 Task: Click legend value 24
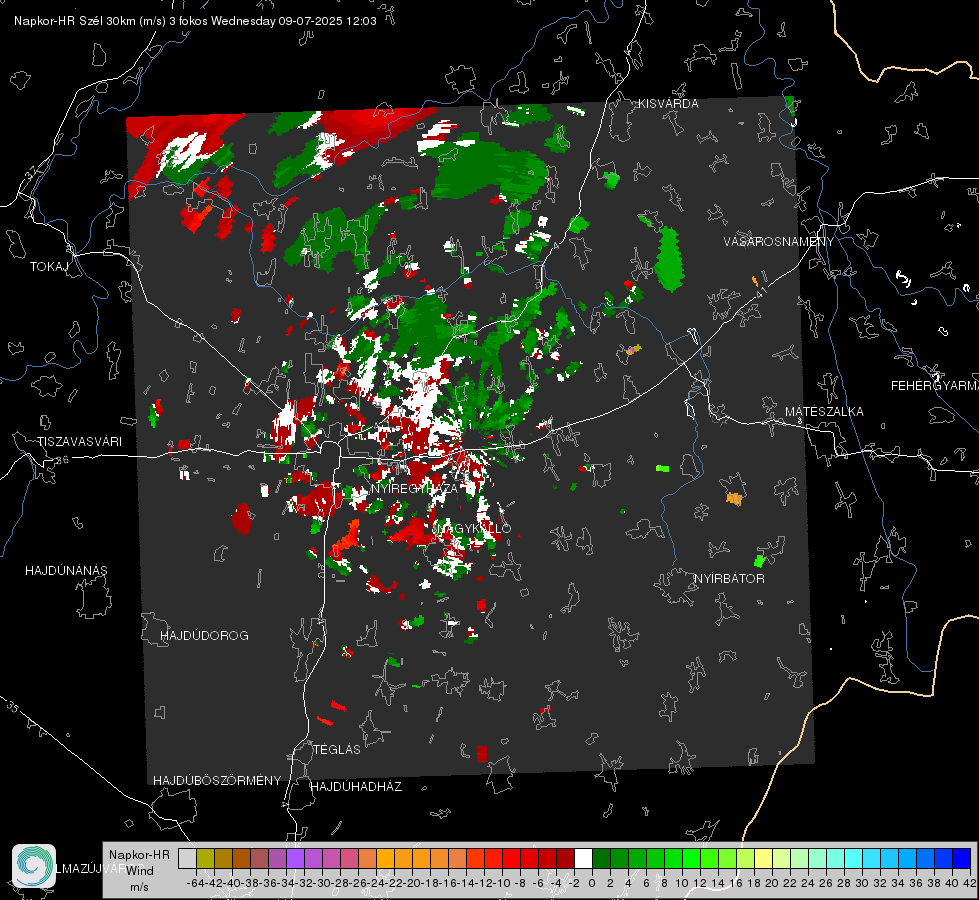[808, 883]
